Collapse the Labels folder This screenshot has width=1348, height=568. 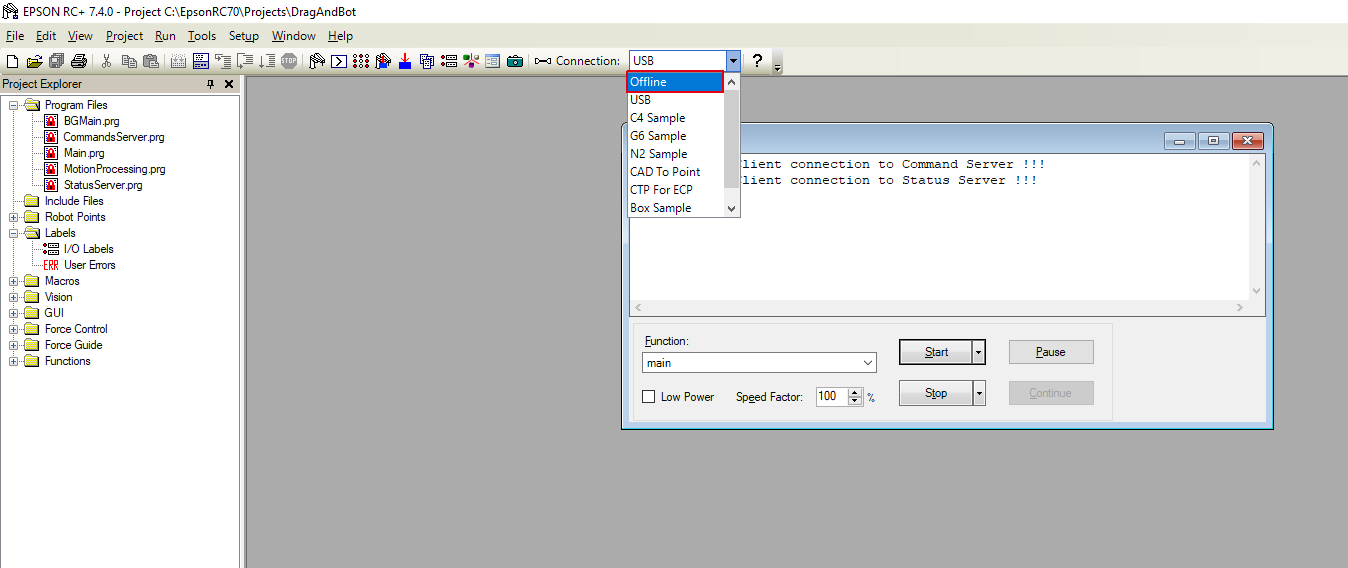pos(14,233)
